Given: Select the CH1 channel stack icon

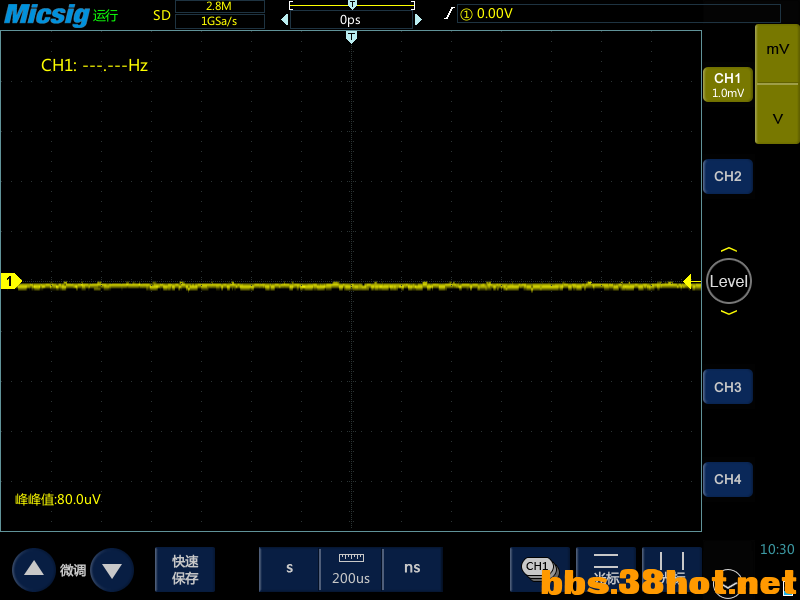Looking at the screenshot, I should [x=540, y=569].
